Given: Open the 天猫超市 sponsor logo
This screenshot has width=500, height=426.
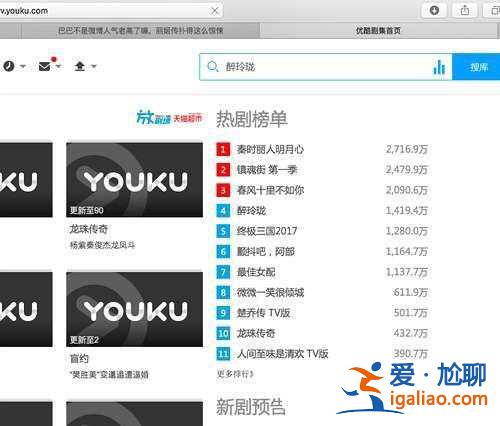Looking at the screenshot, I should 188,118.
